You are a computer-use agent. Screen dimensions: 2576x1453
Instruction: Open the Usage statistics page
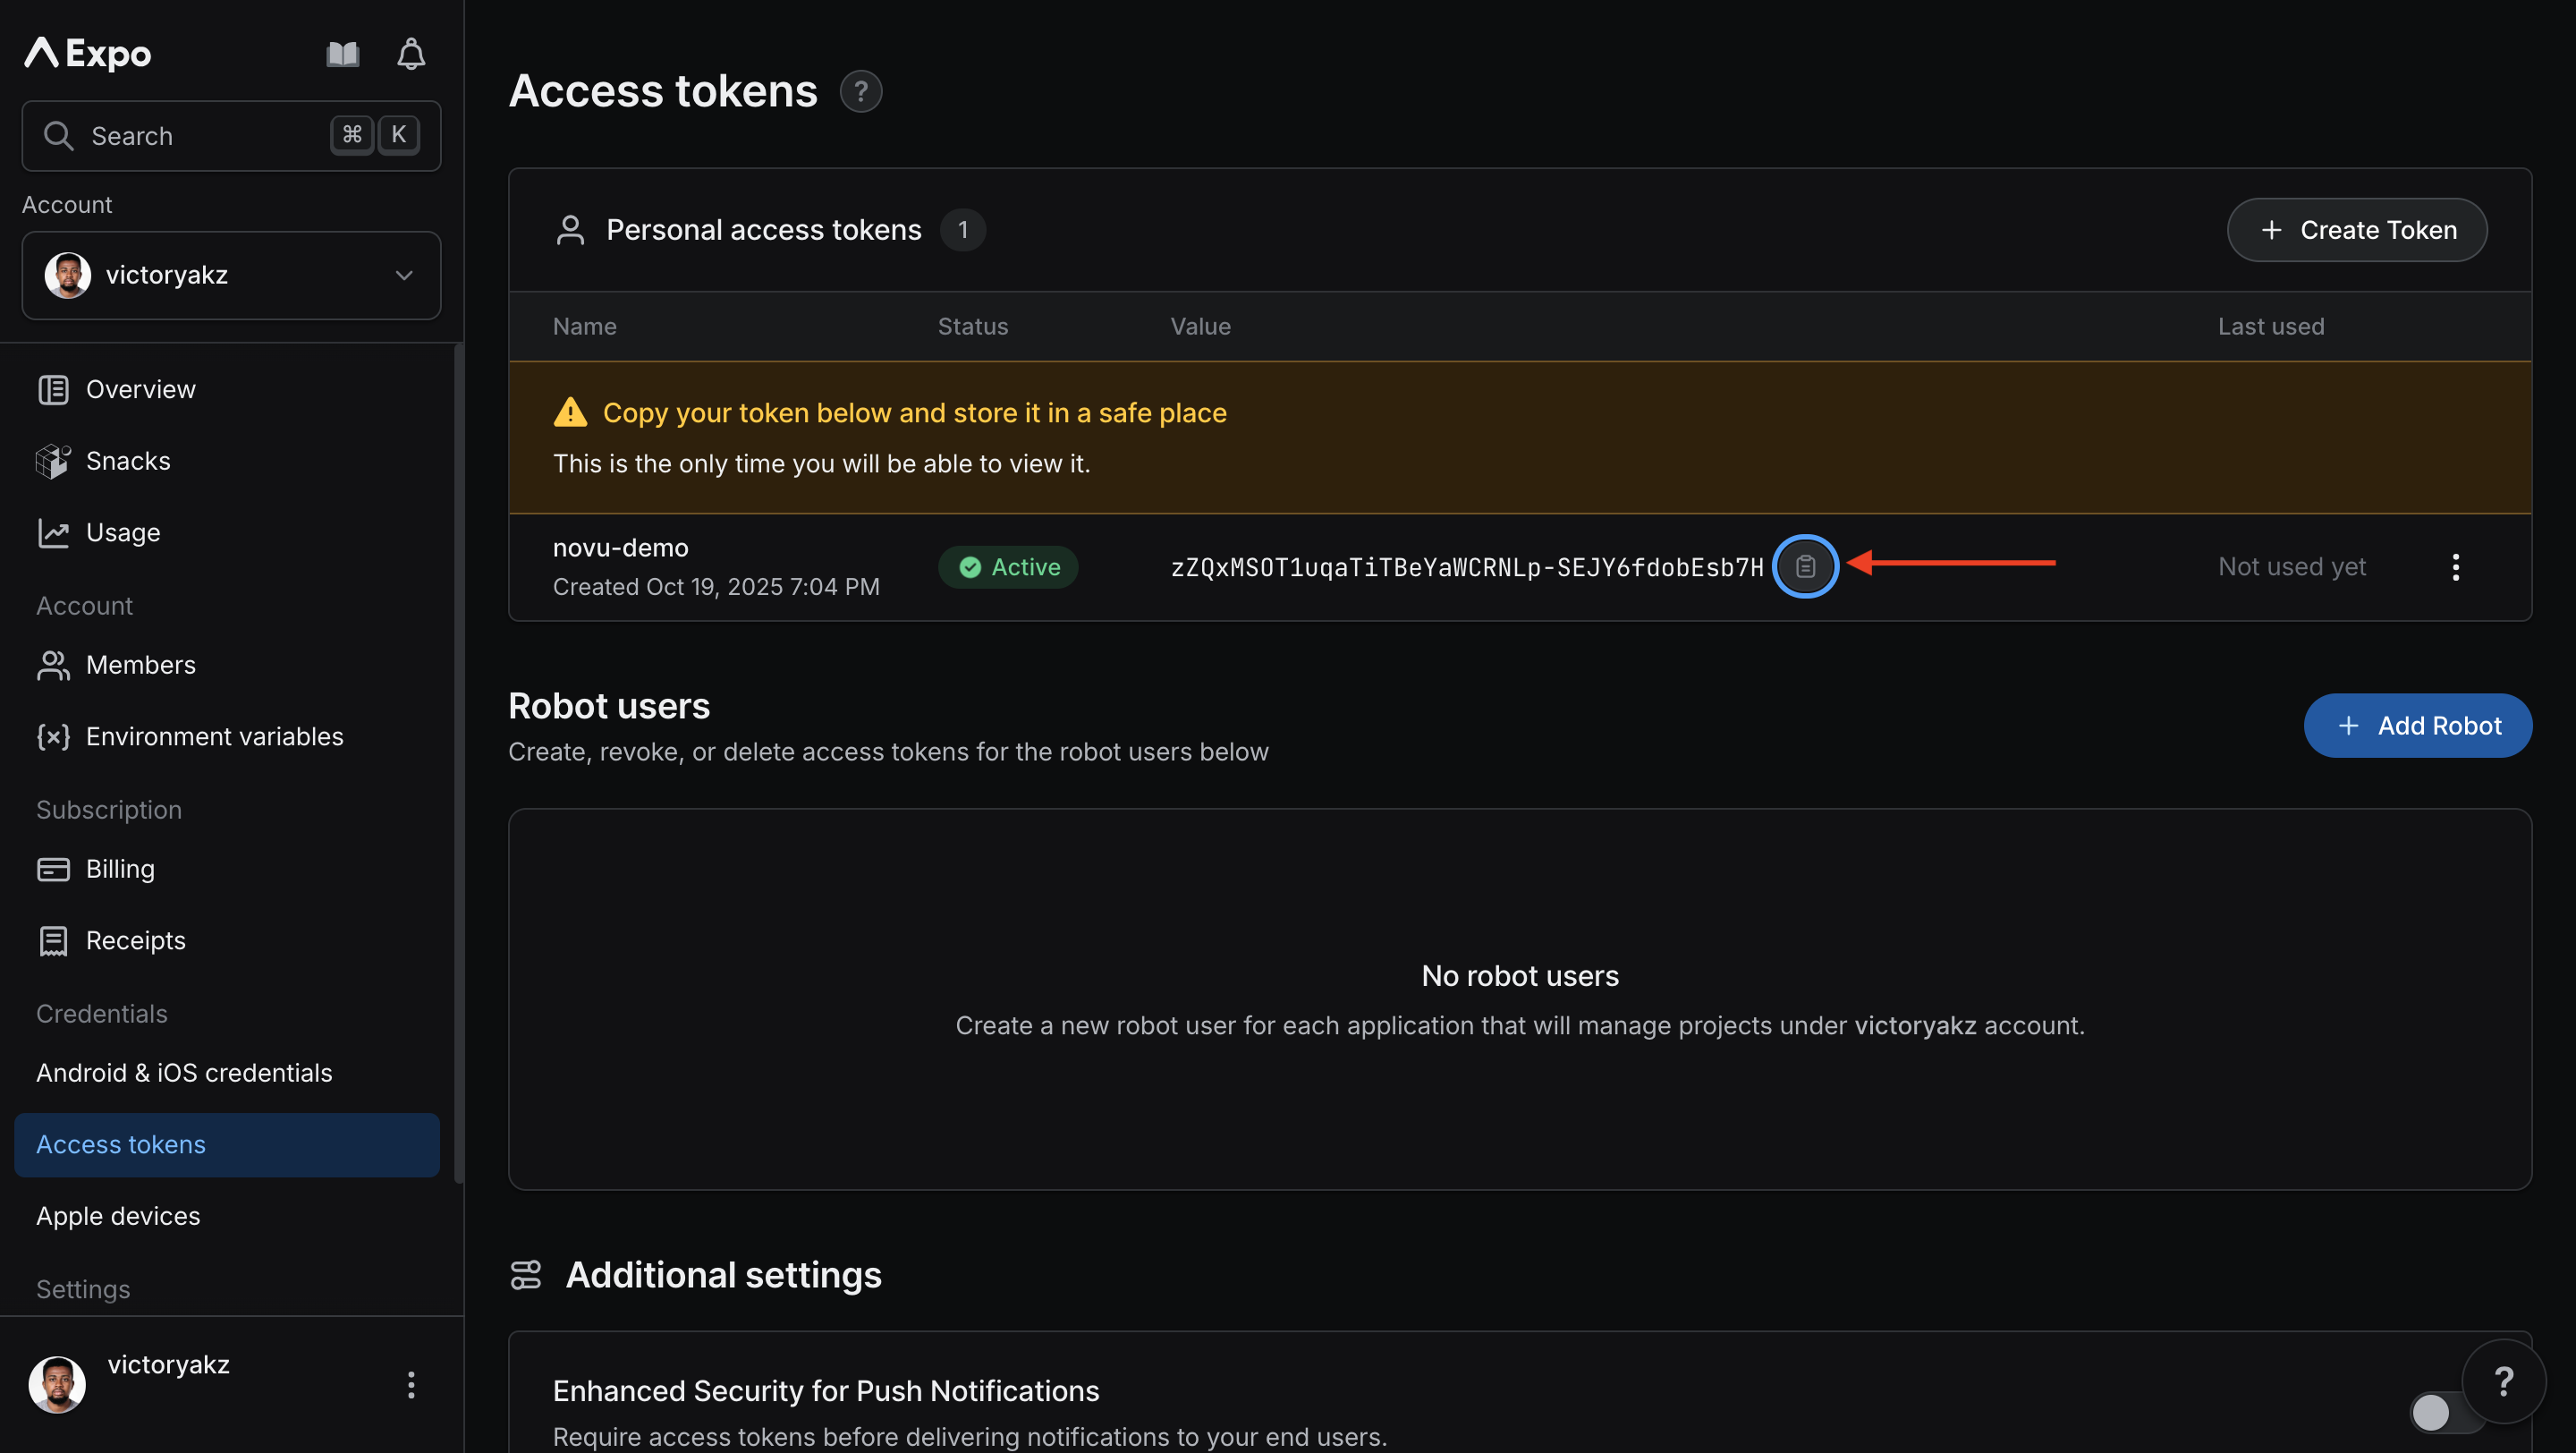[x=122, y=532]
